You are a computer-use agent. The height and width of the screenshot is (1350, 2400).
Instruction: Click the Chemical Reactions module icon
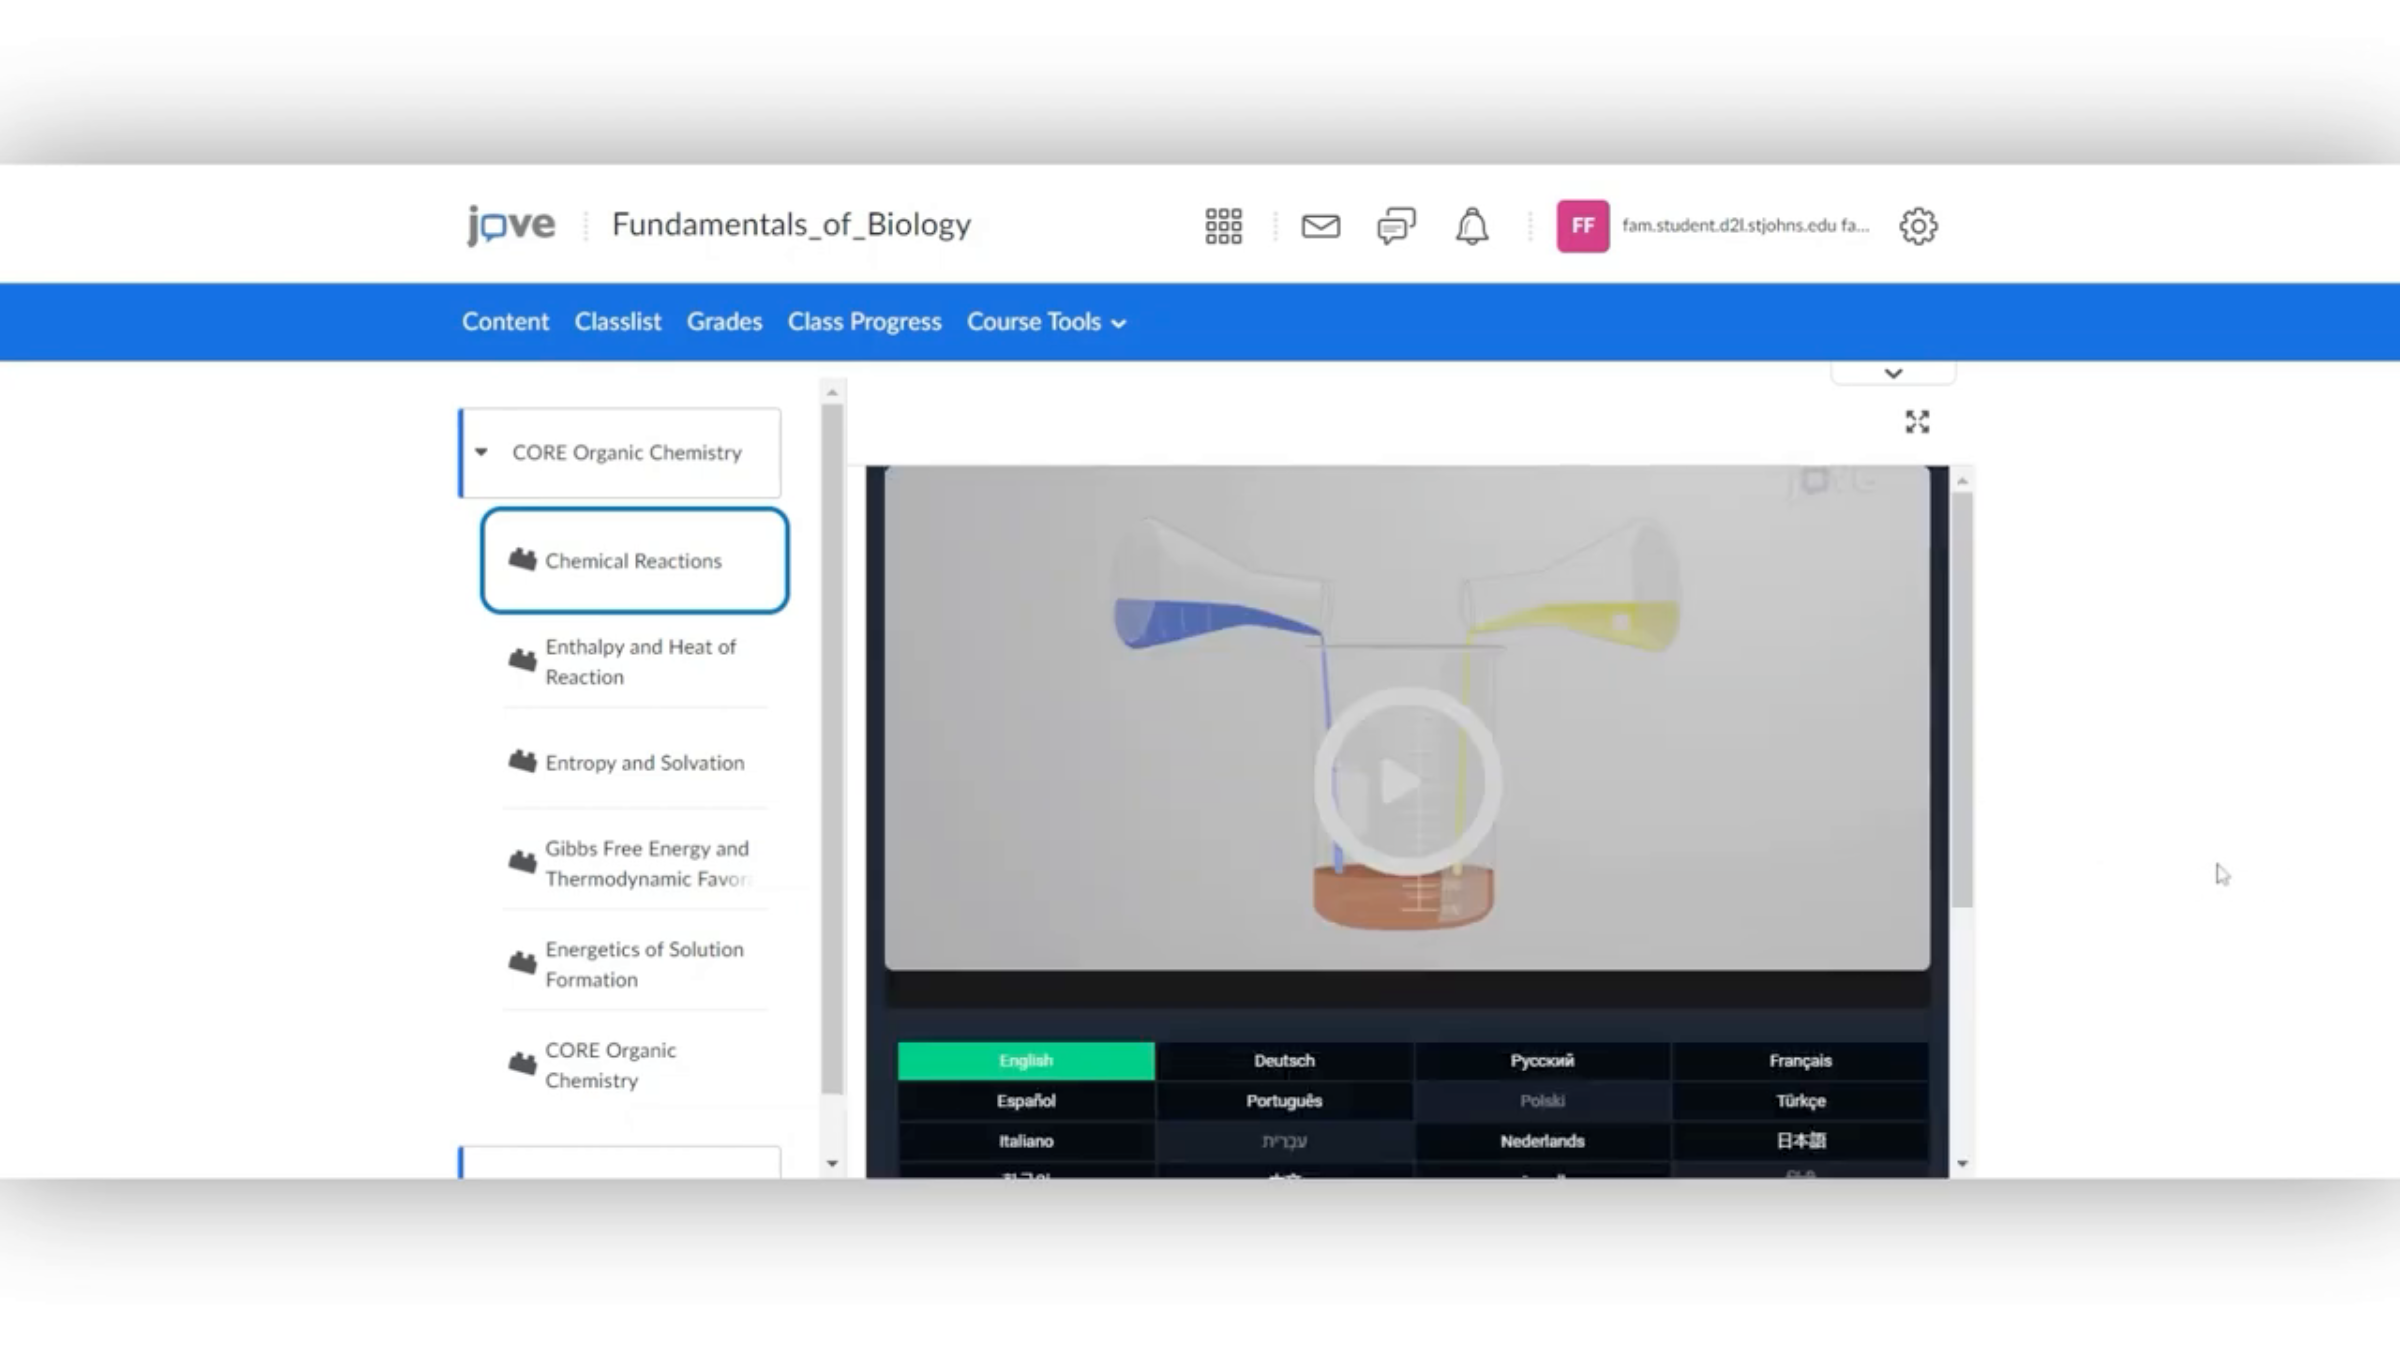pos(522,559)
